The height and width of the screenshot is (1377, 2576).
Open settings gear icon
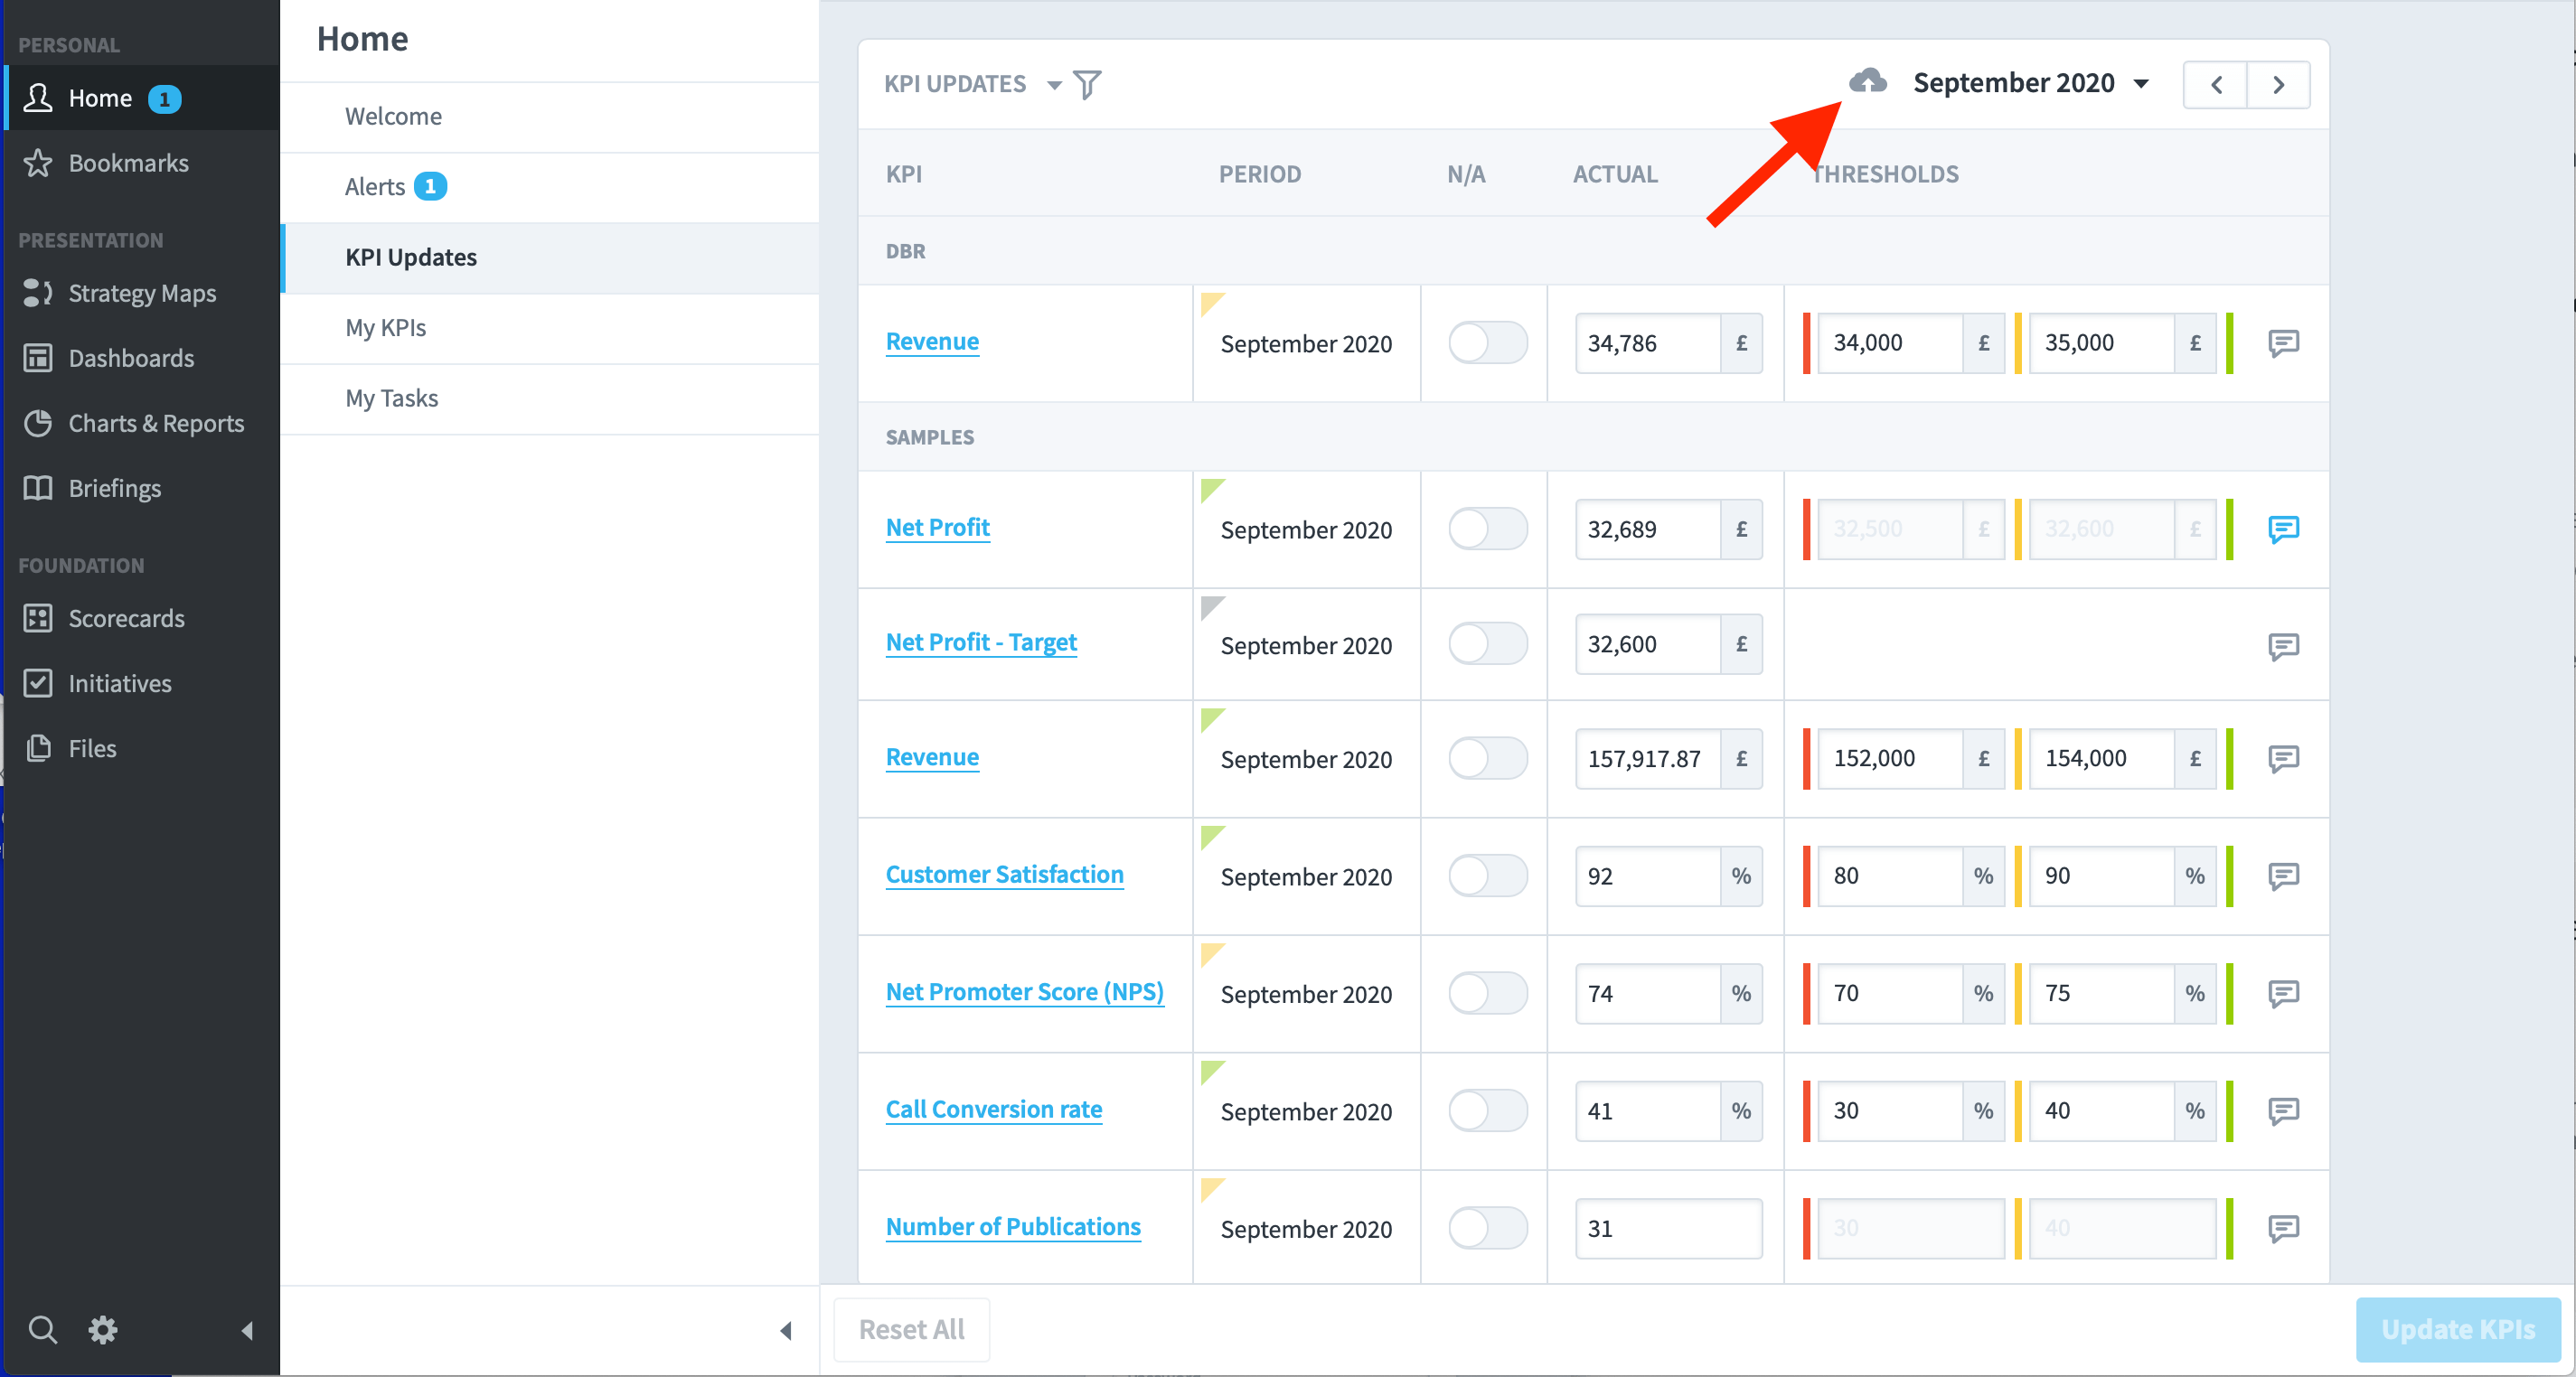click(x=103, y=1329)
